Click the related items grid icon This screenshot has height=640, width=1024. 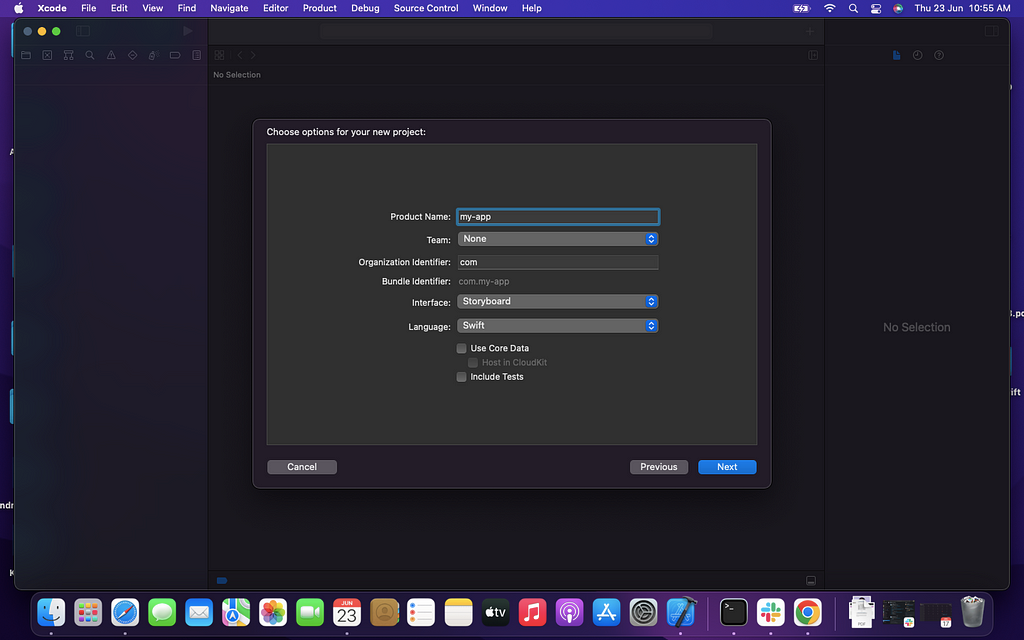tap(219, 56)
